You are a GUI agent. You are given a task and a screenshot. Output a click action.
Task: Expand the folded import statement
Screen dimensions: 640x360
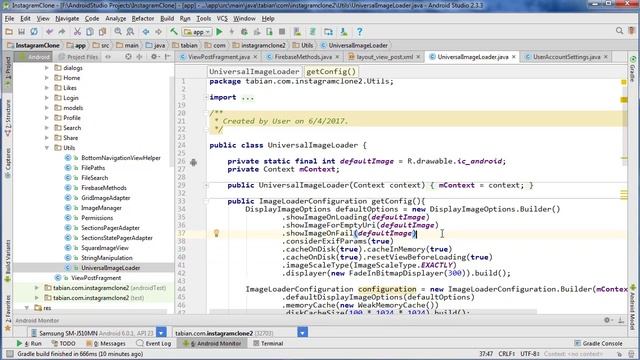tap(206, 97)
